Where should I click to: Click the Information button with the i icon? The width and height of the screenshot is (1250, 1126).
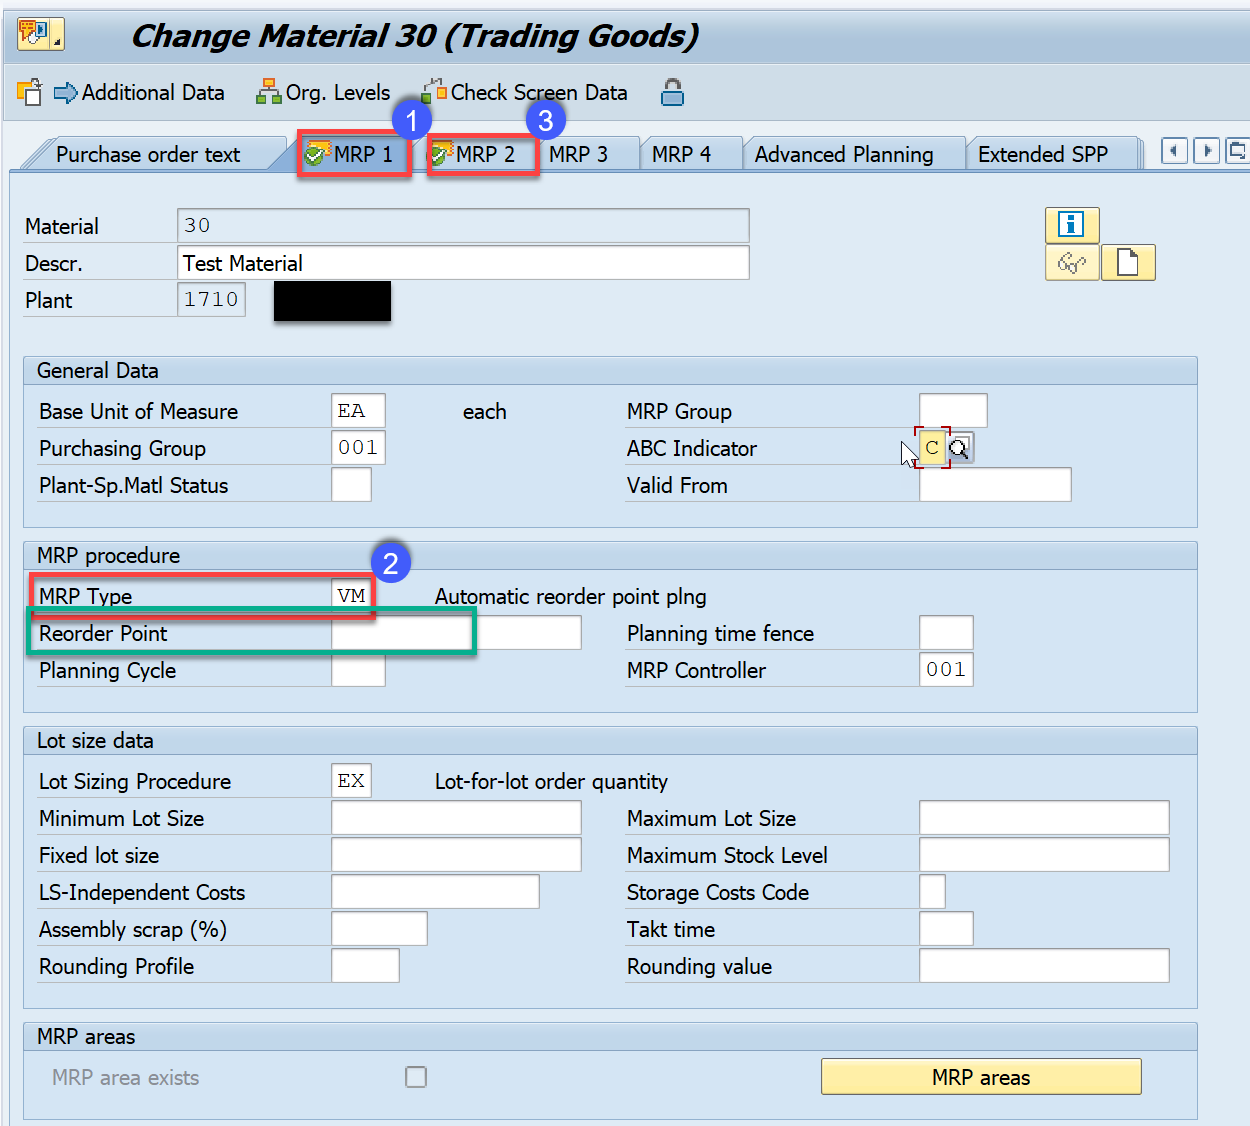tap(1071, 225)
